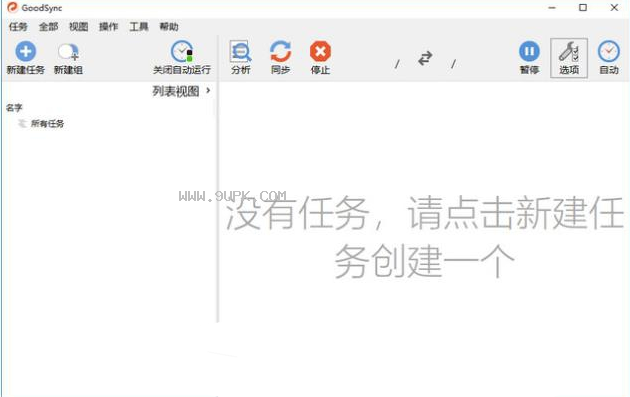Click the left folder path slash

pos(397,63)
